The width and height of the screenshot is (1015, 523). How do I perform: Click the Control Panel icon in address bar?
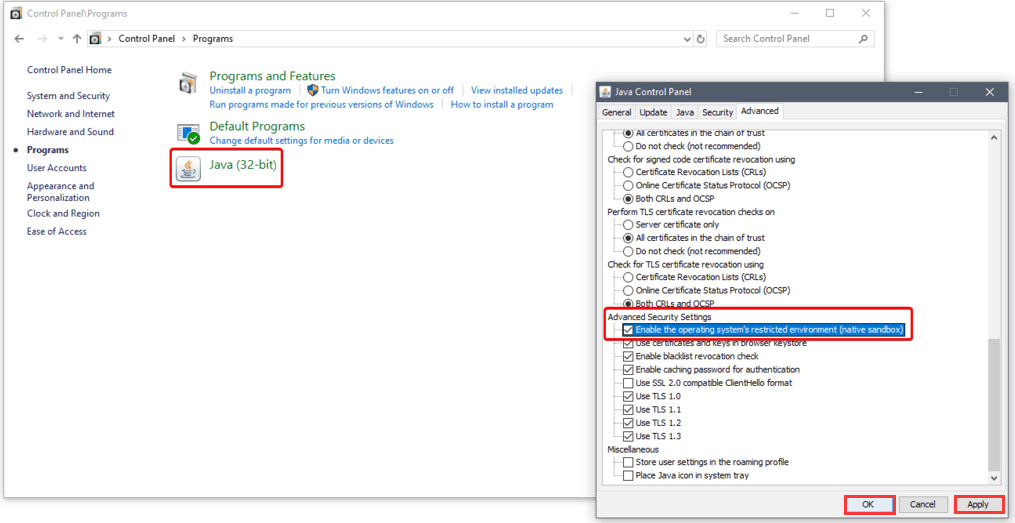click(x=95, y=39)
